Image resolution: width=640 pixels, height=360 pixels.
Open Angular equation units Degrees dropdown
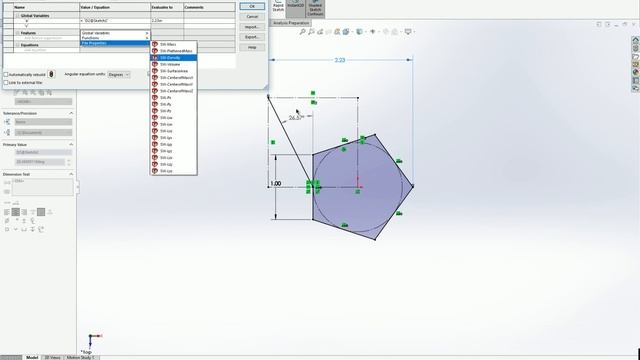tap(119, 75)
